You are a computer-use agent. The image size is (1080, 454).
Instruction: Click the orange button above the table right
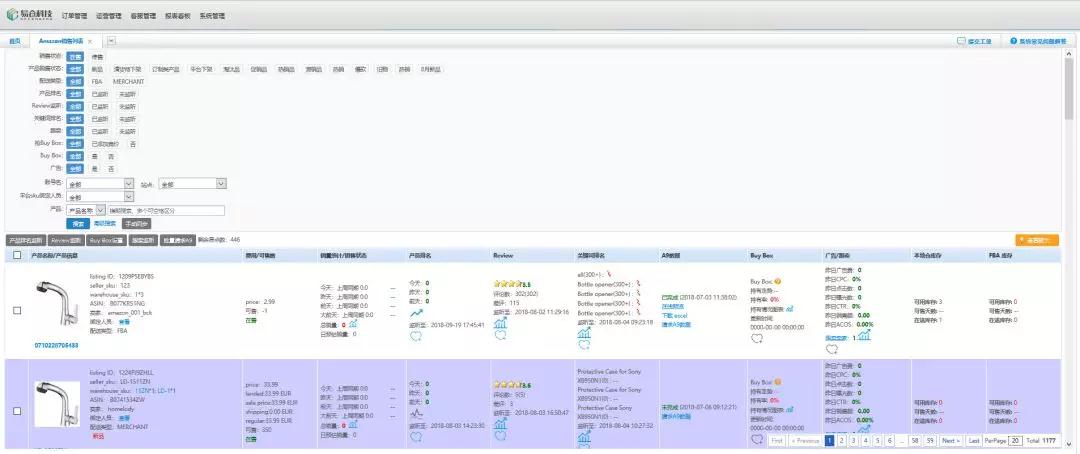click(1037, 240)
